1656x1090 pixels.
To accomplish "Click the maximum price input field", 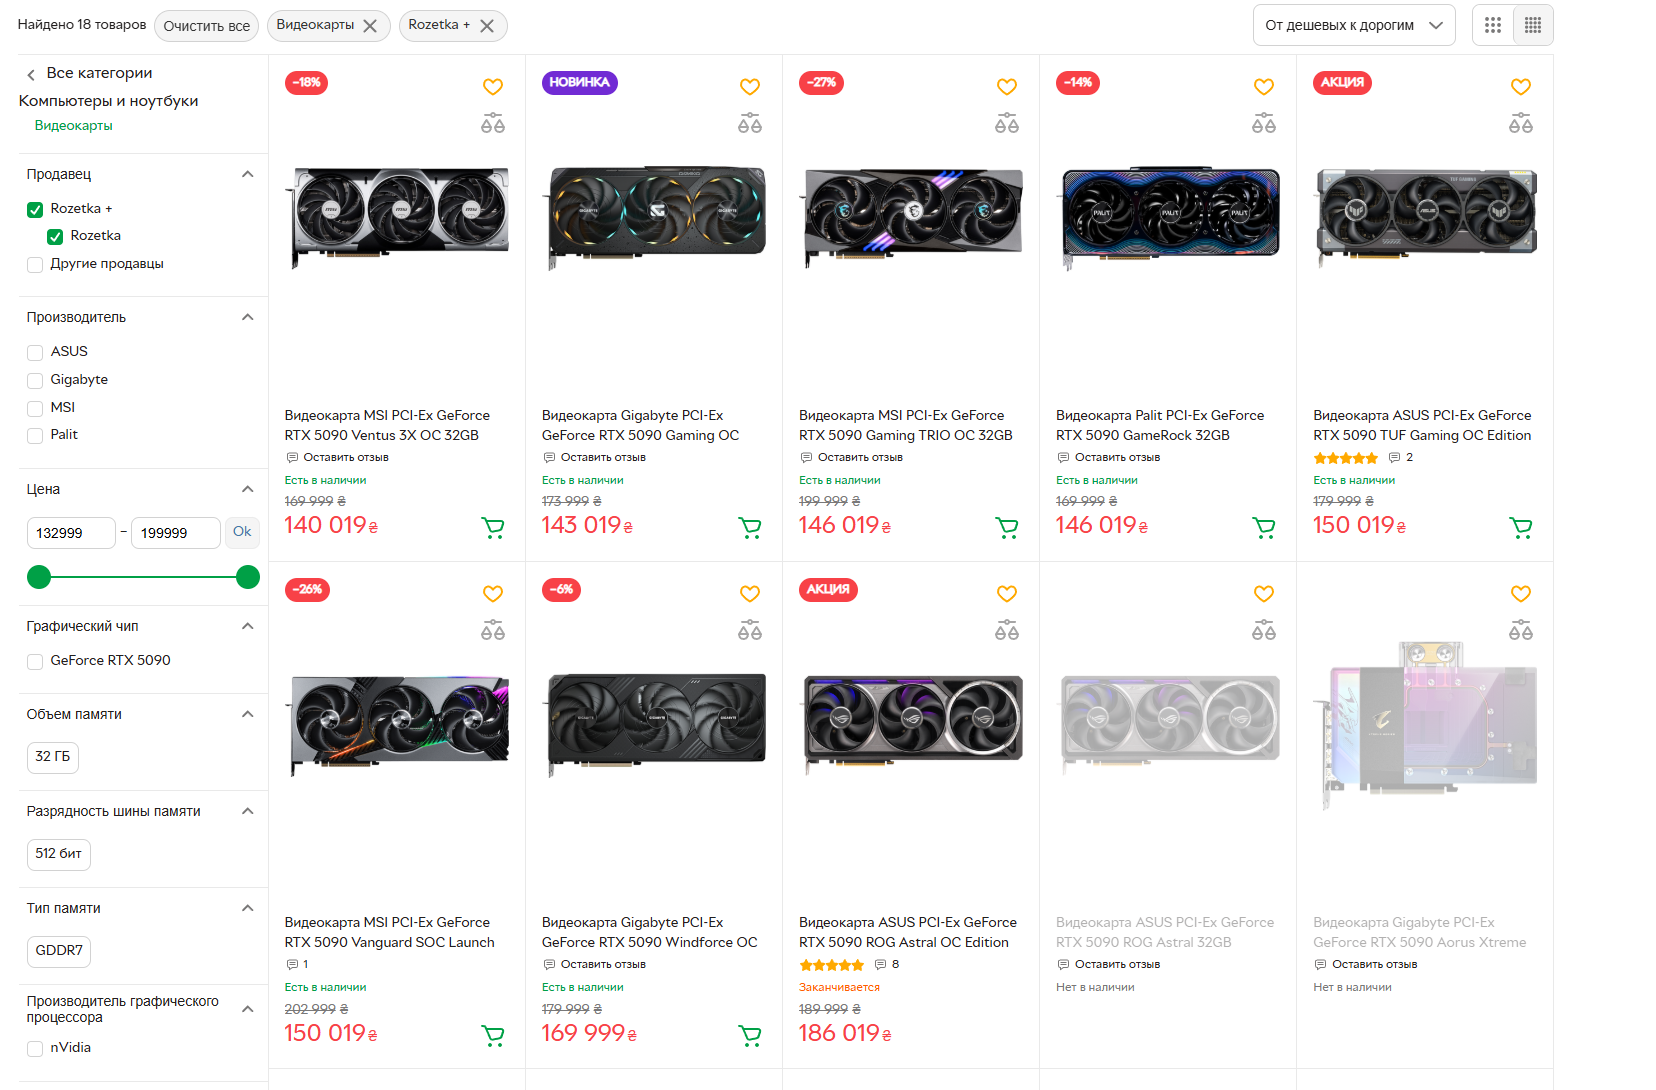I will 175,533.
